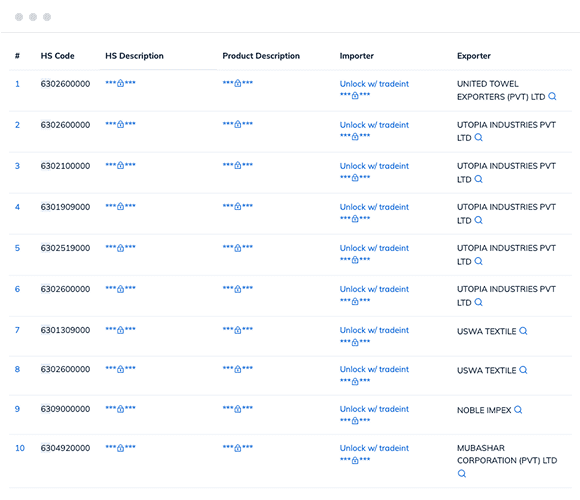Screen dimensions: 580x500
Task: Open row number 10 link
Action: pos(20,448)
